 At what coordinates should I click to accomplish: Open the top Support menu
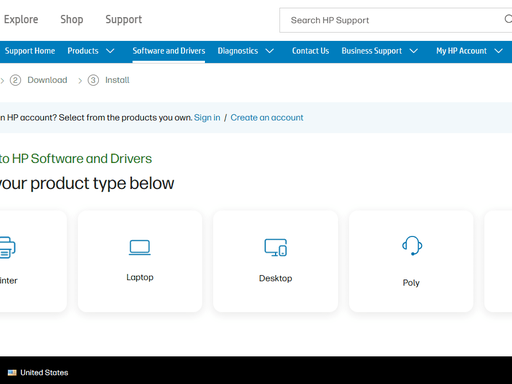point(124,19)
